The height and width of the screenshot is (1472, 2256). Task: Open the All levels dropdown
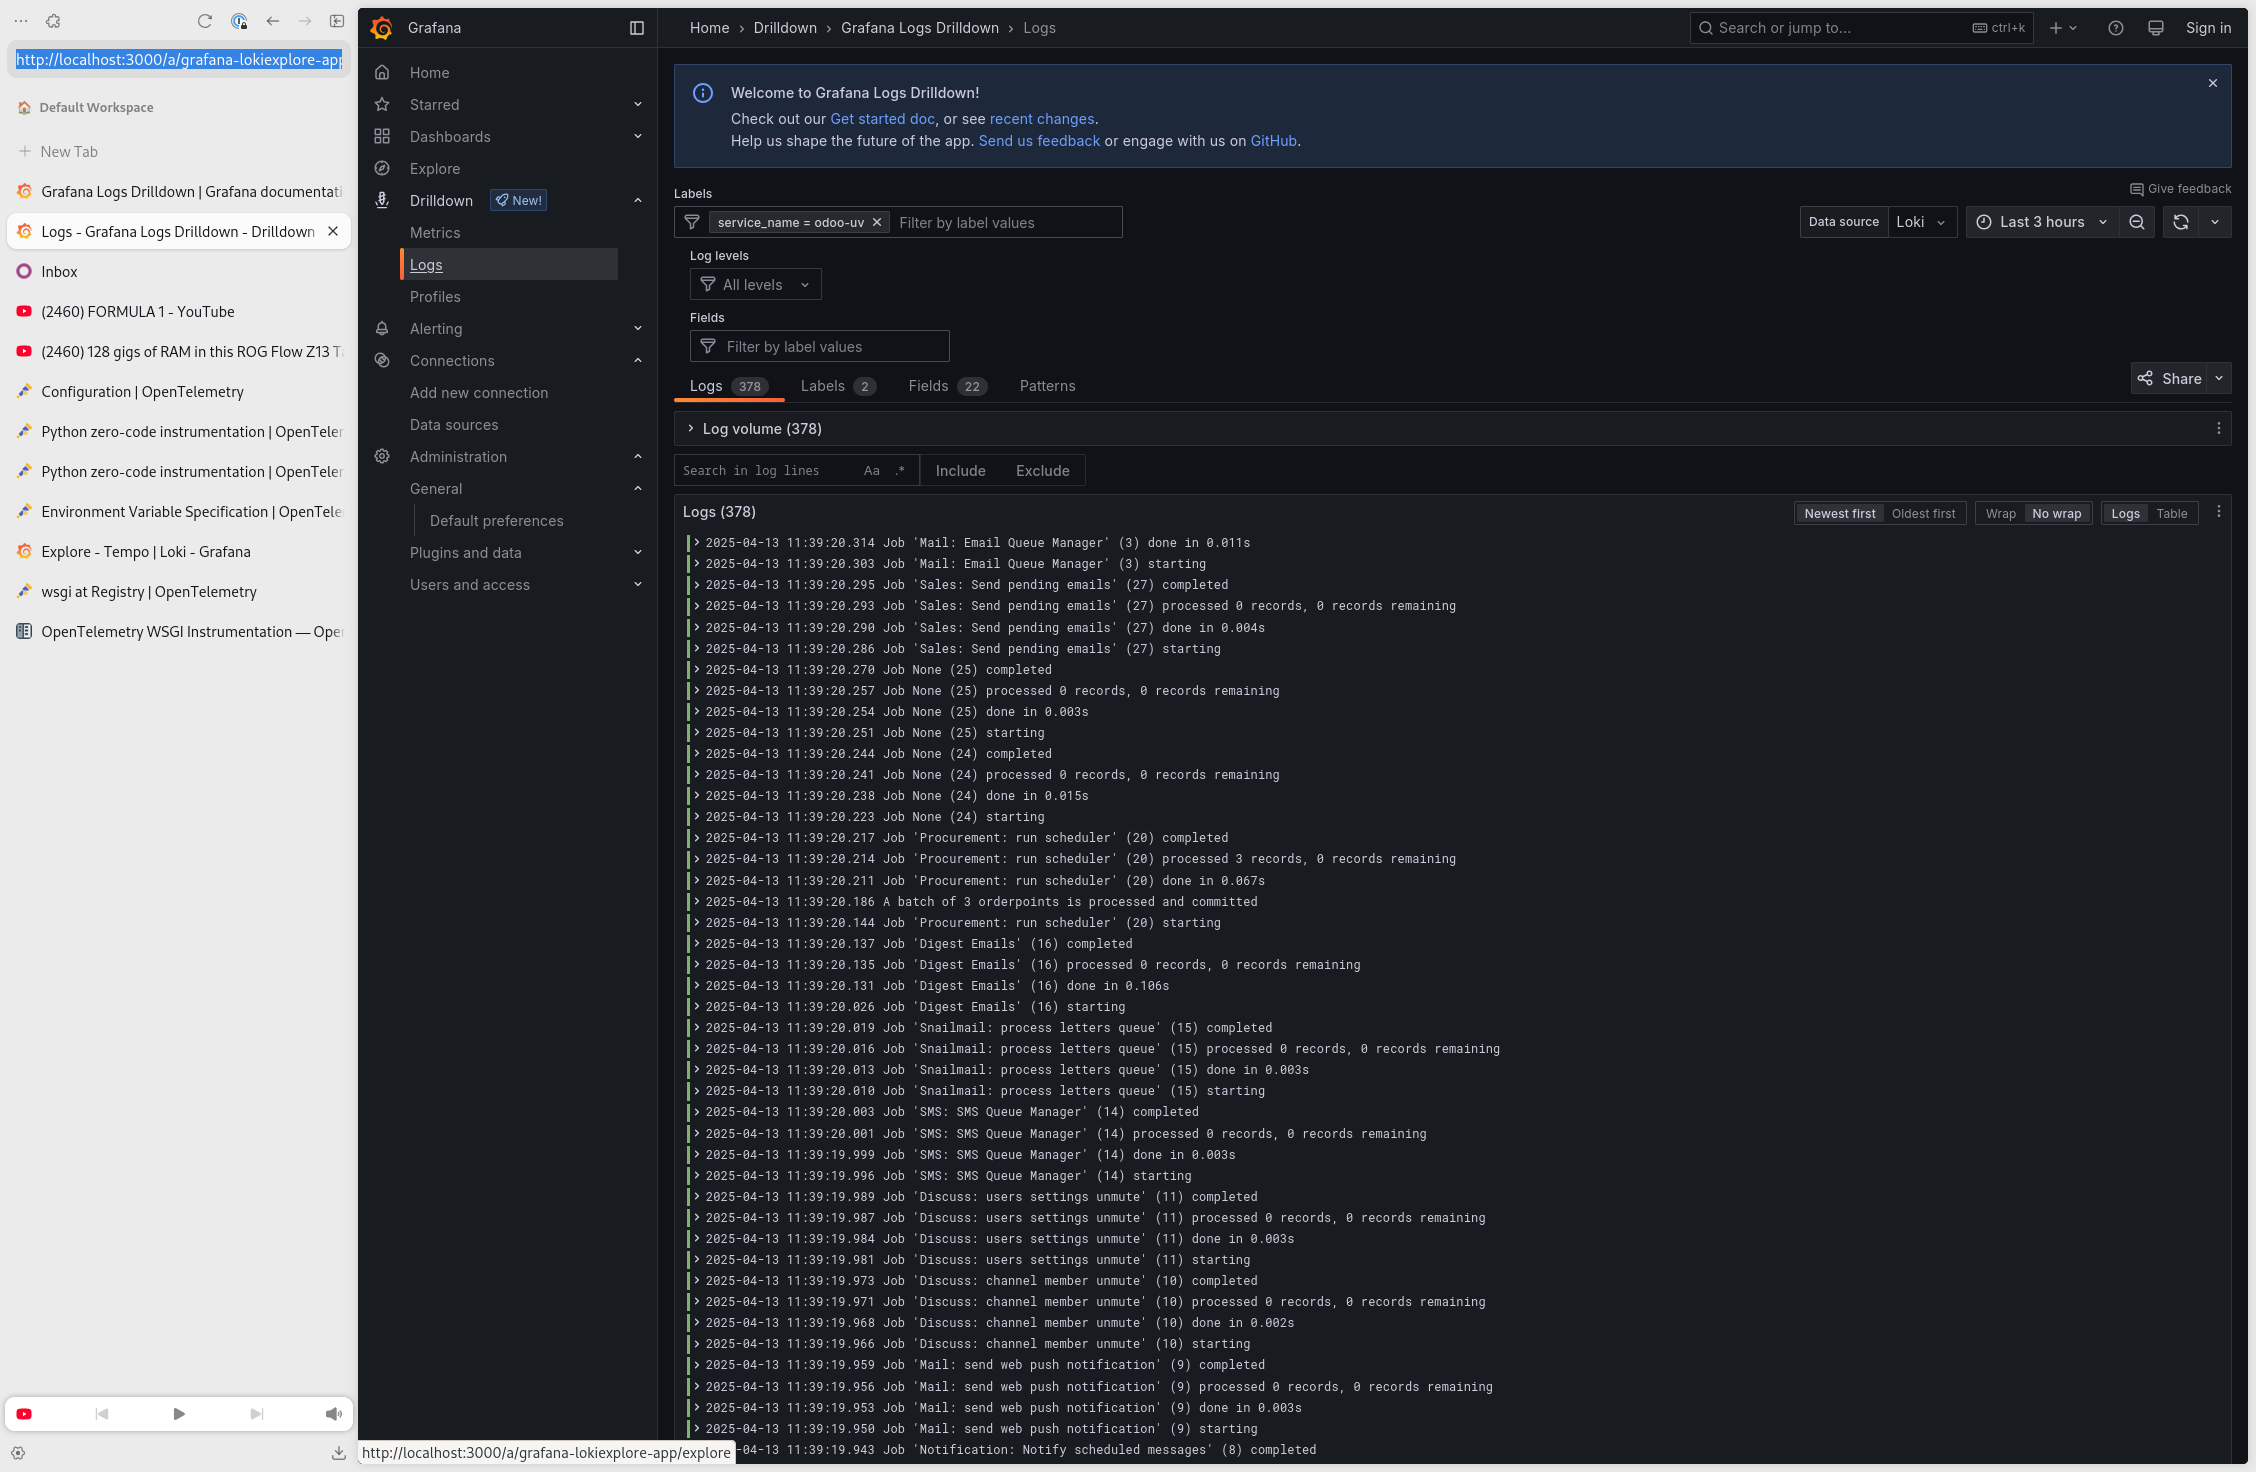click(x=755, y=285)
